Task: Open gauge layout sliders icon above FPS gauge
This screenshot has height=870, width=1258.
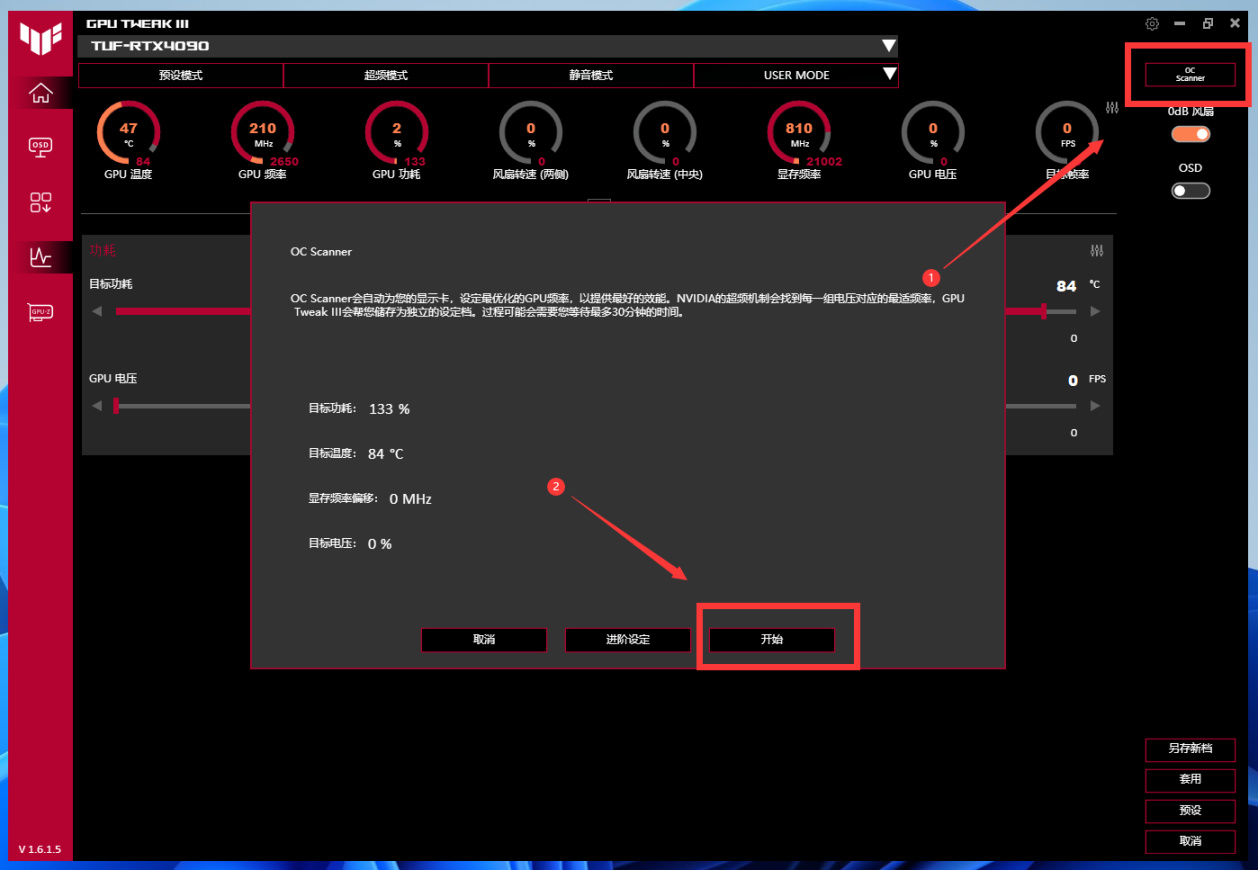Action: click(1112, 107)
